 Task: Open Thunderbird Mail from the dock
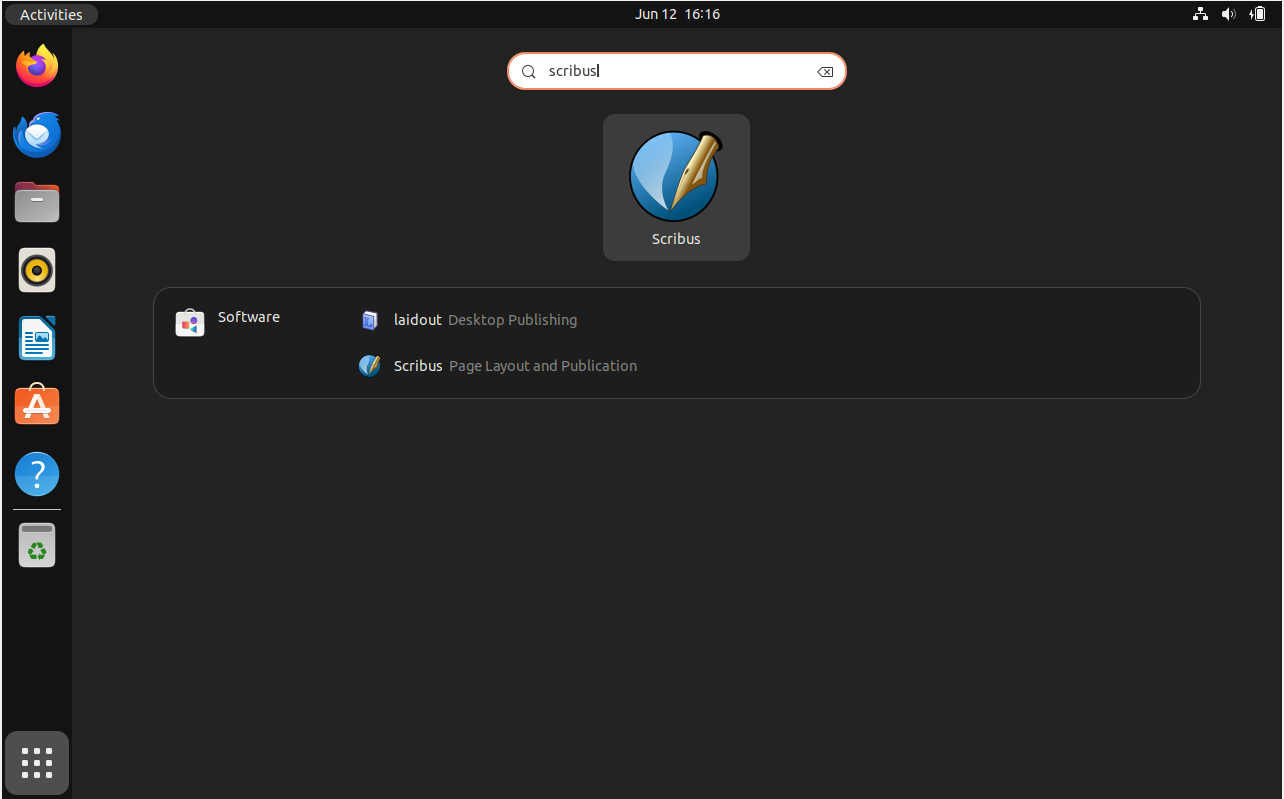[37, 134]
